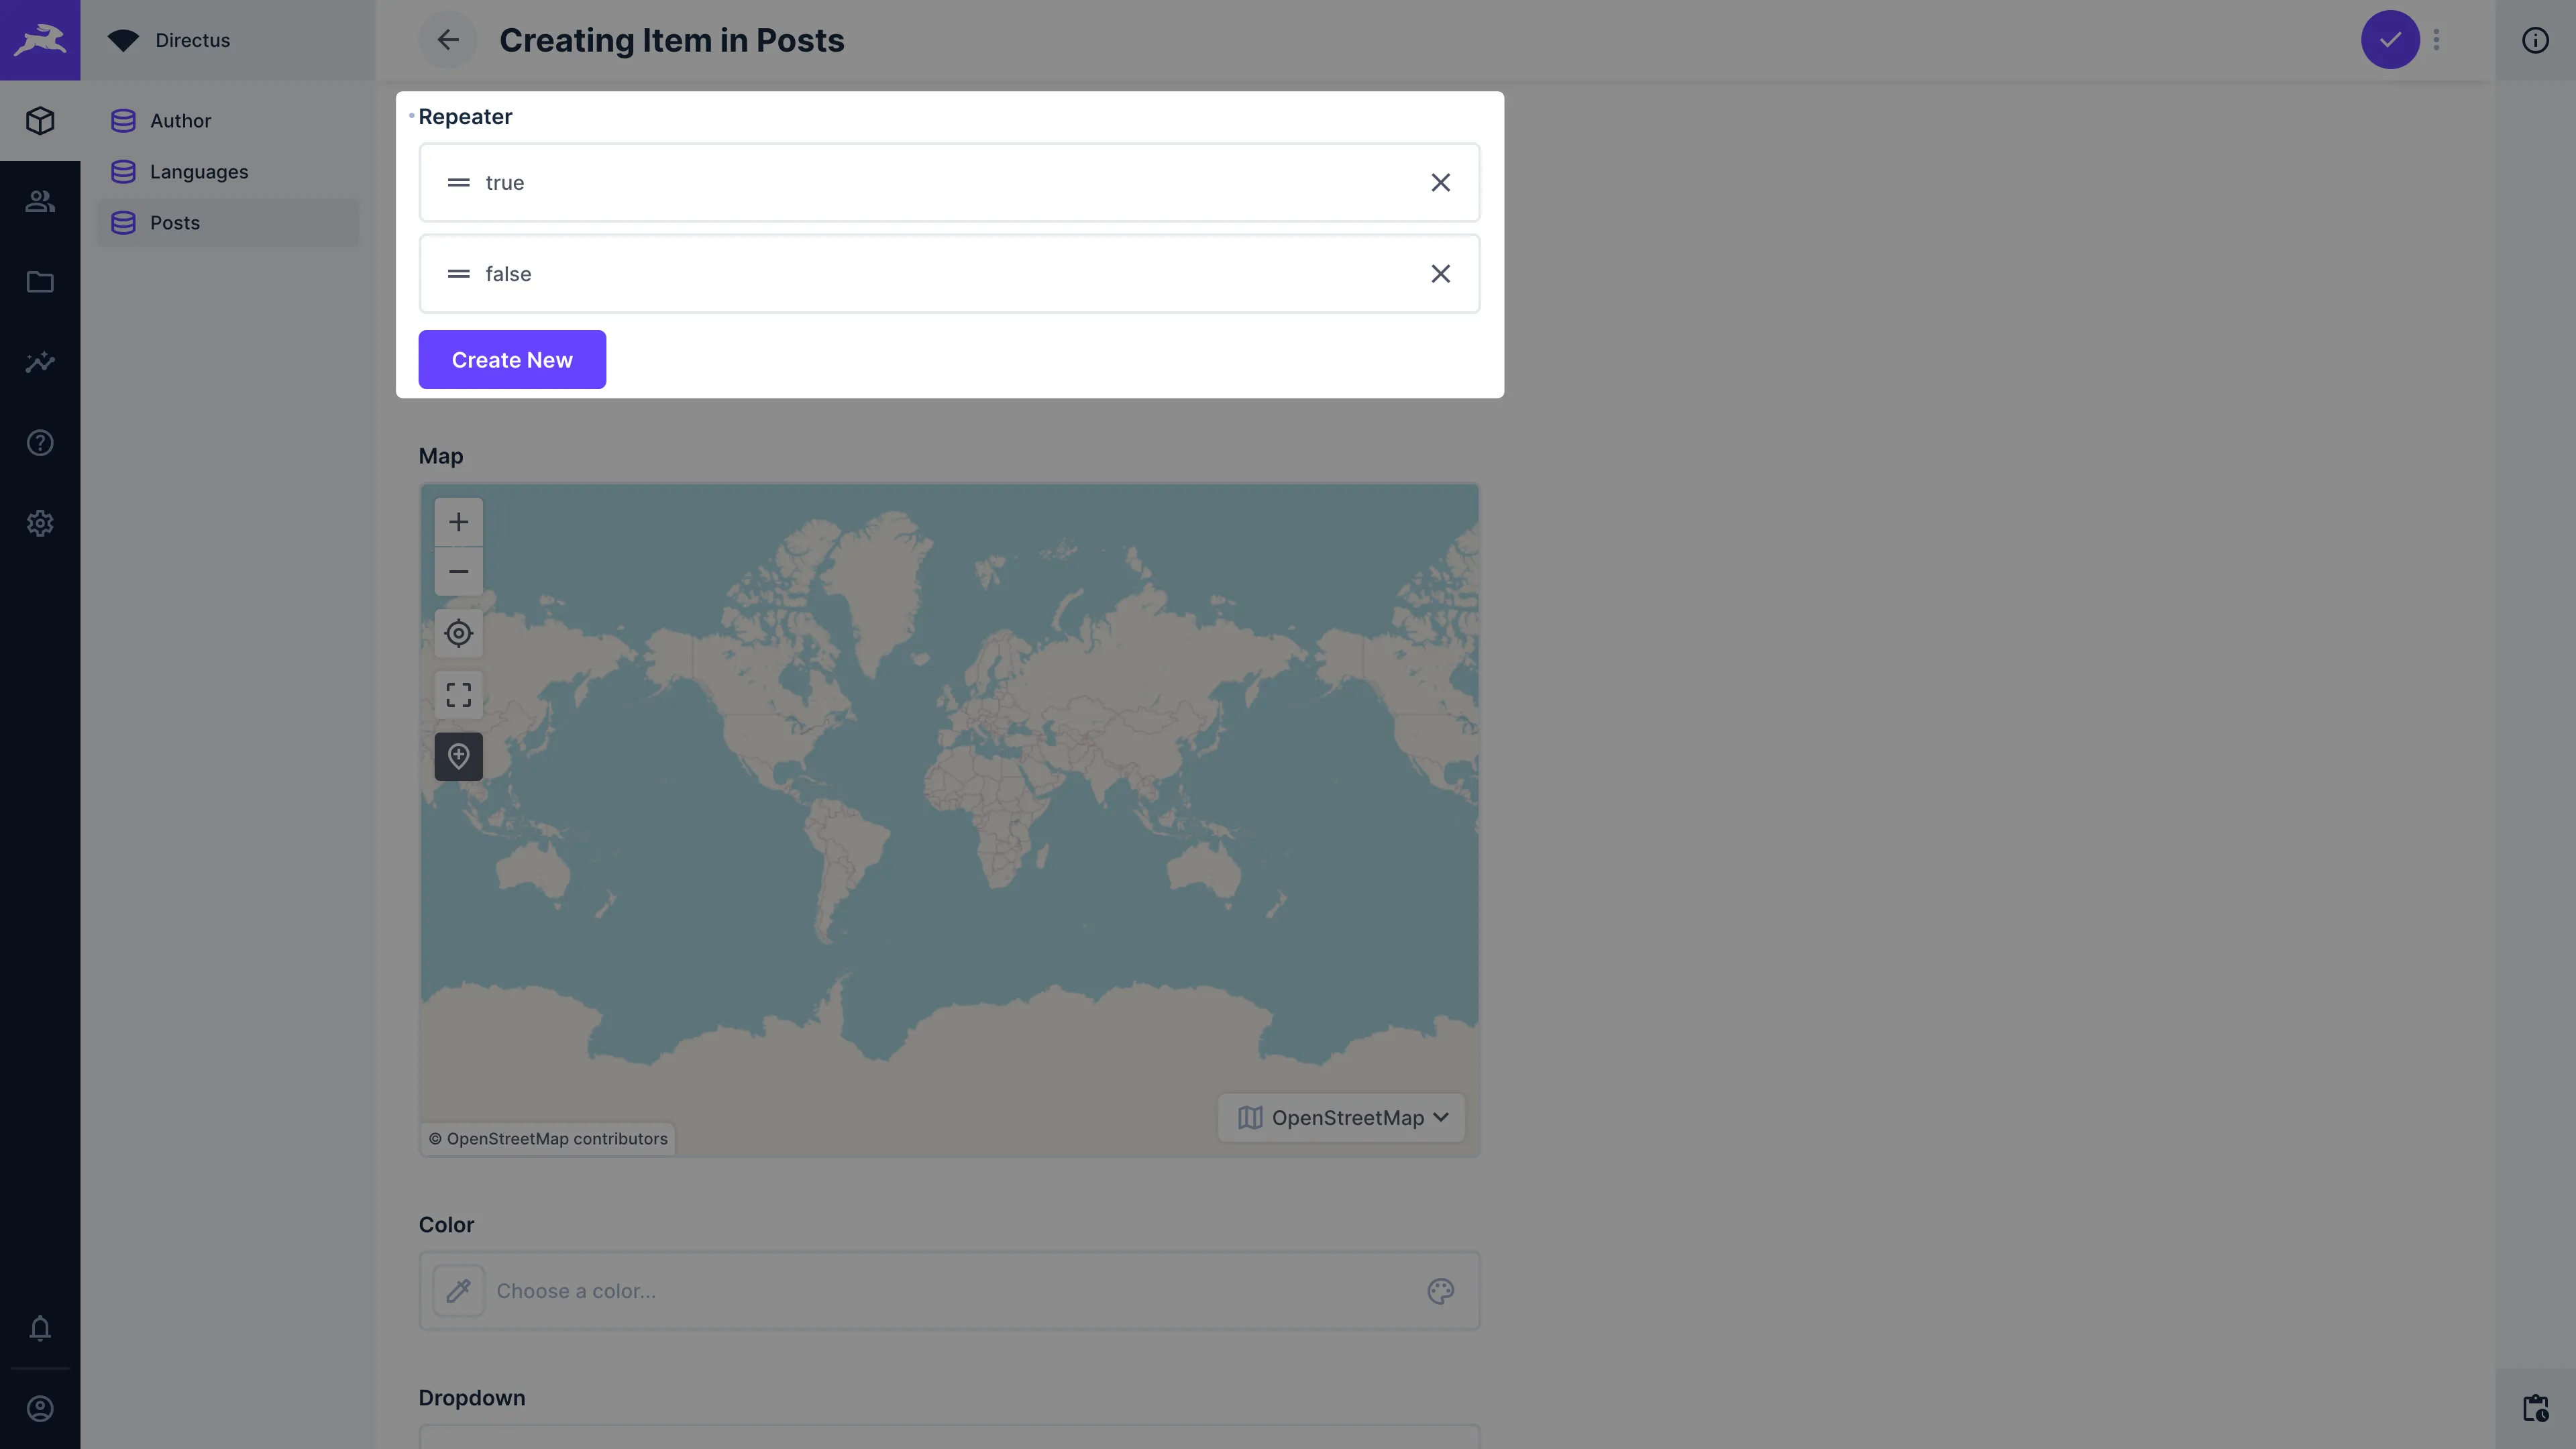The width and height of the screenshot is (2576, 1449).
Task: Open more options menu beside save
Action: [x=2436, y=40]
